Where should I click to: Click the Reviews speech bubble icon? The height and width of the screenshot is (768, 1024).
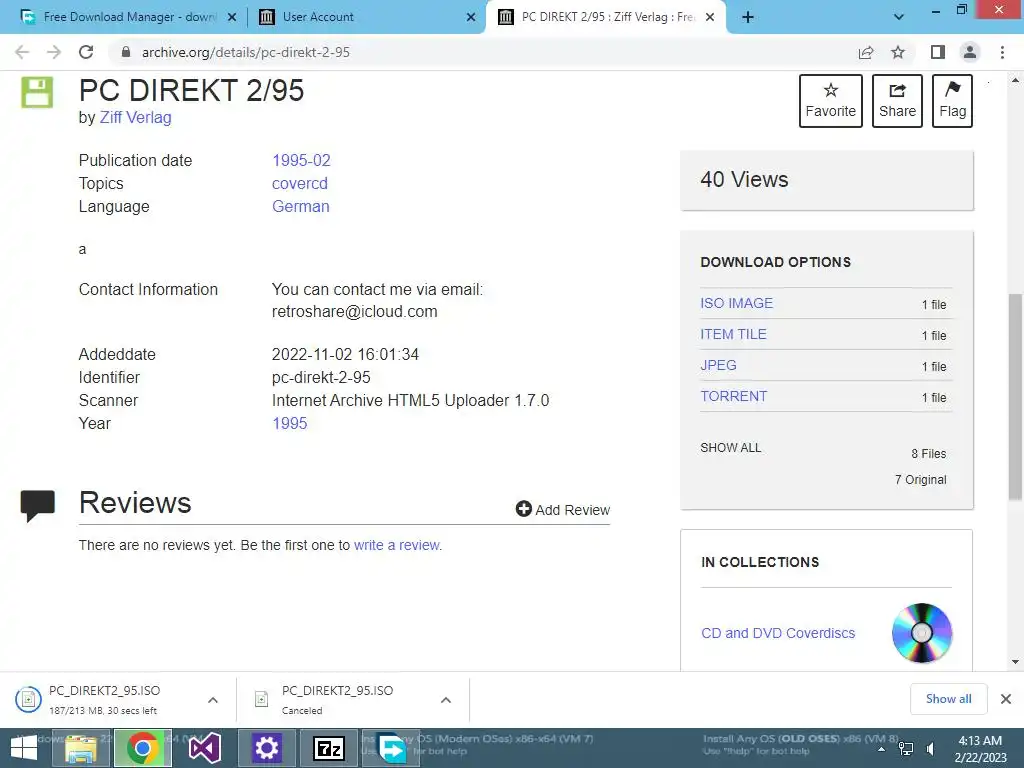pyautogui.click(x=37, y=506)
